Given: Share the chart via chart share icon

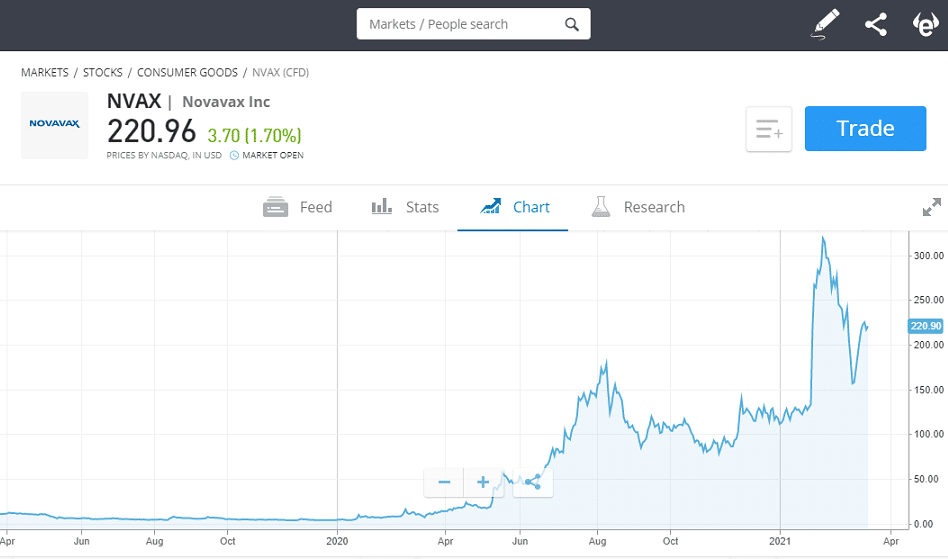Looking at the screenshot, I should tap(533, 482).
